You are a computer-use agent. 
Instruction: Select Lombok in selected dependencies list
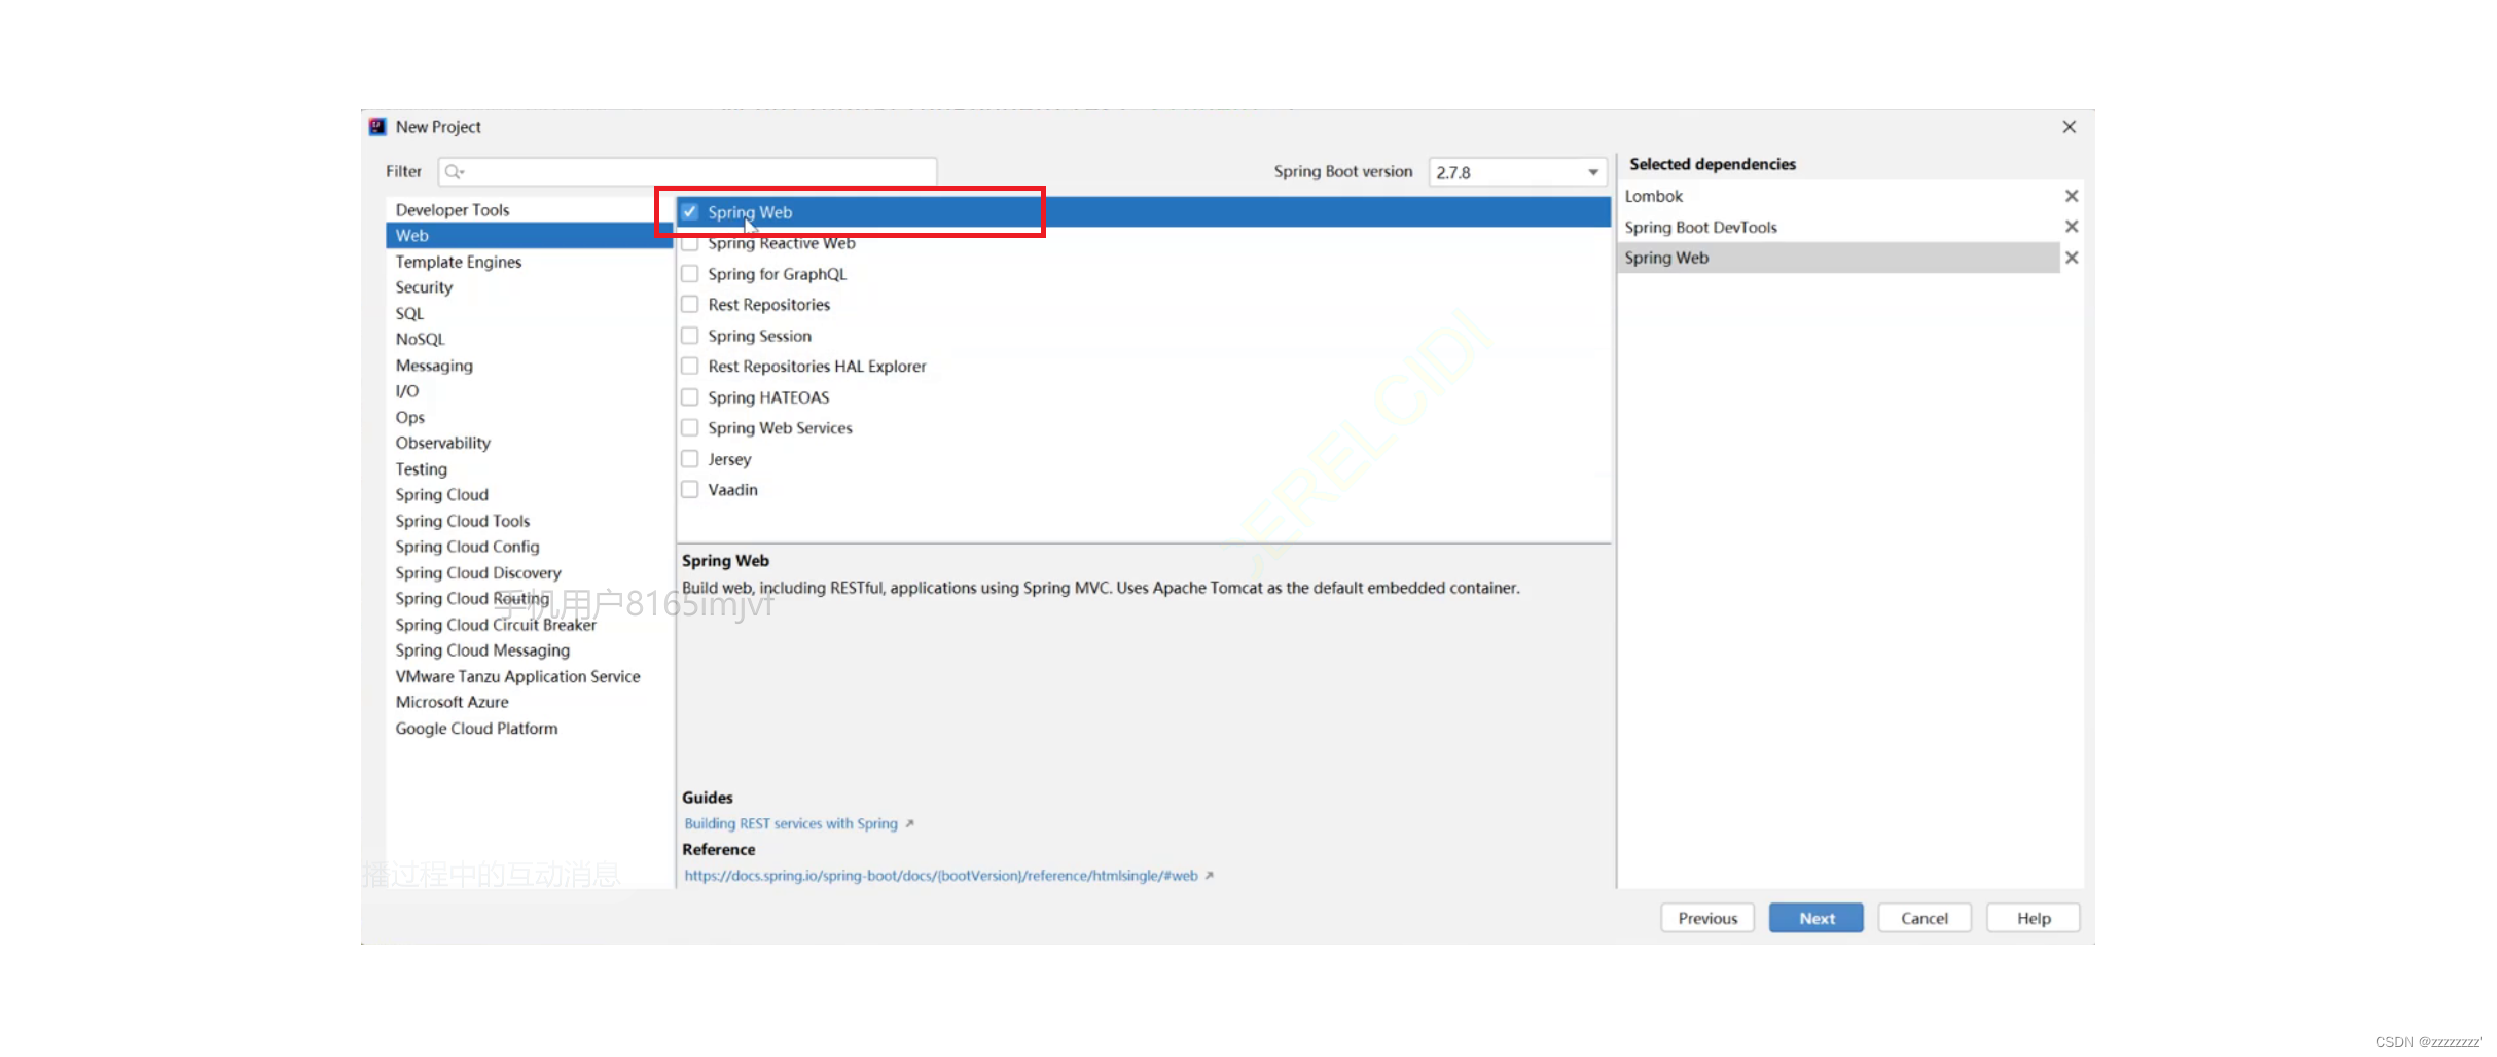(x=1838, y=196)
